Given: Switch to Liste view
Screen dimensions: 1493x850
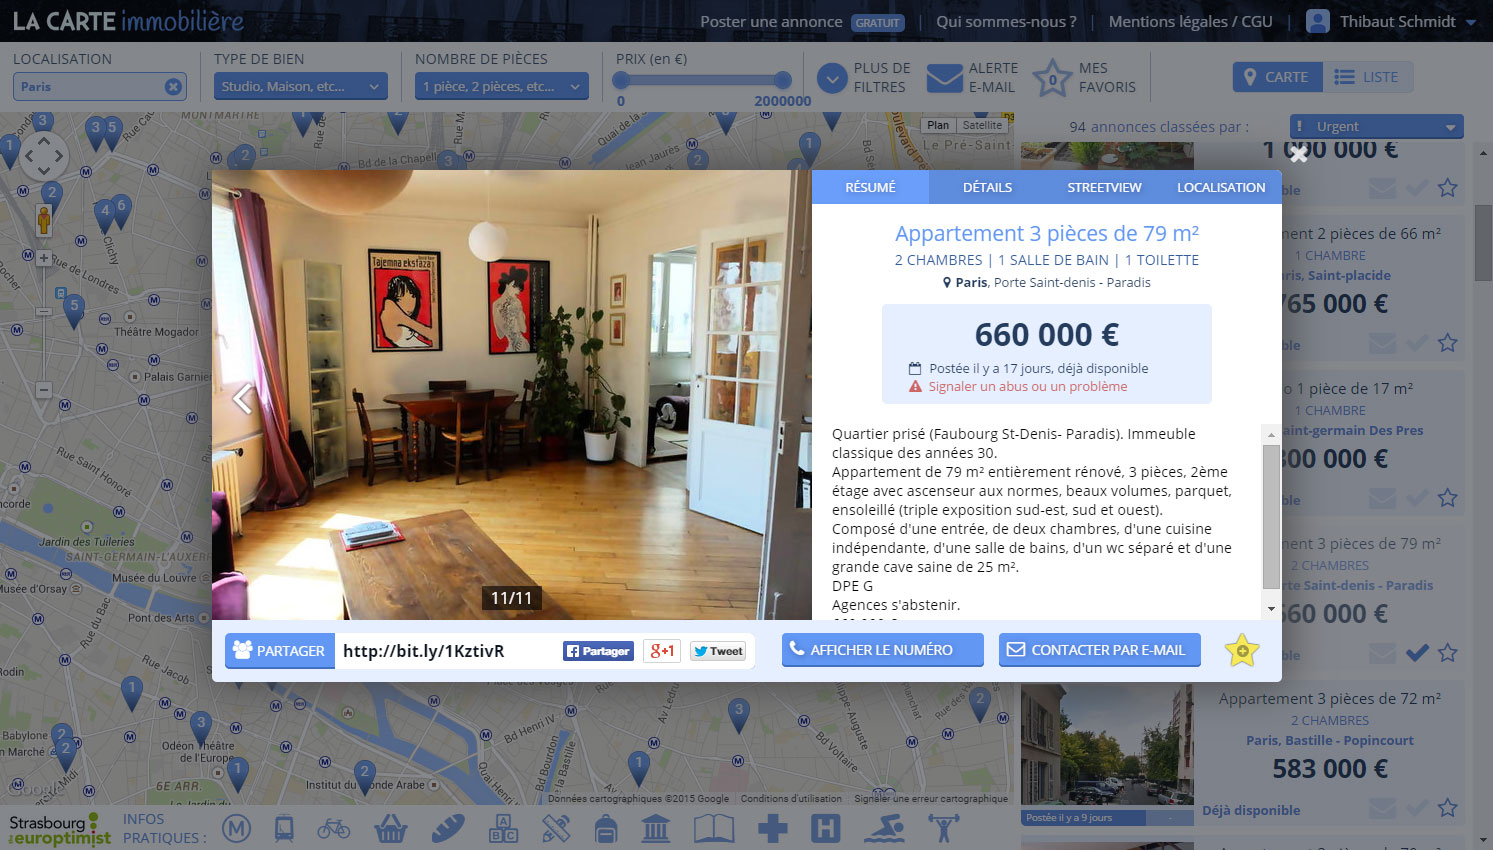Looking at the screenshot, I should 1367,77.
